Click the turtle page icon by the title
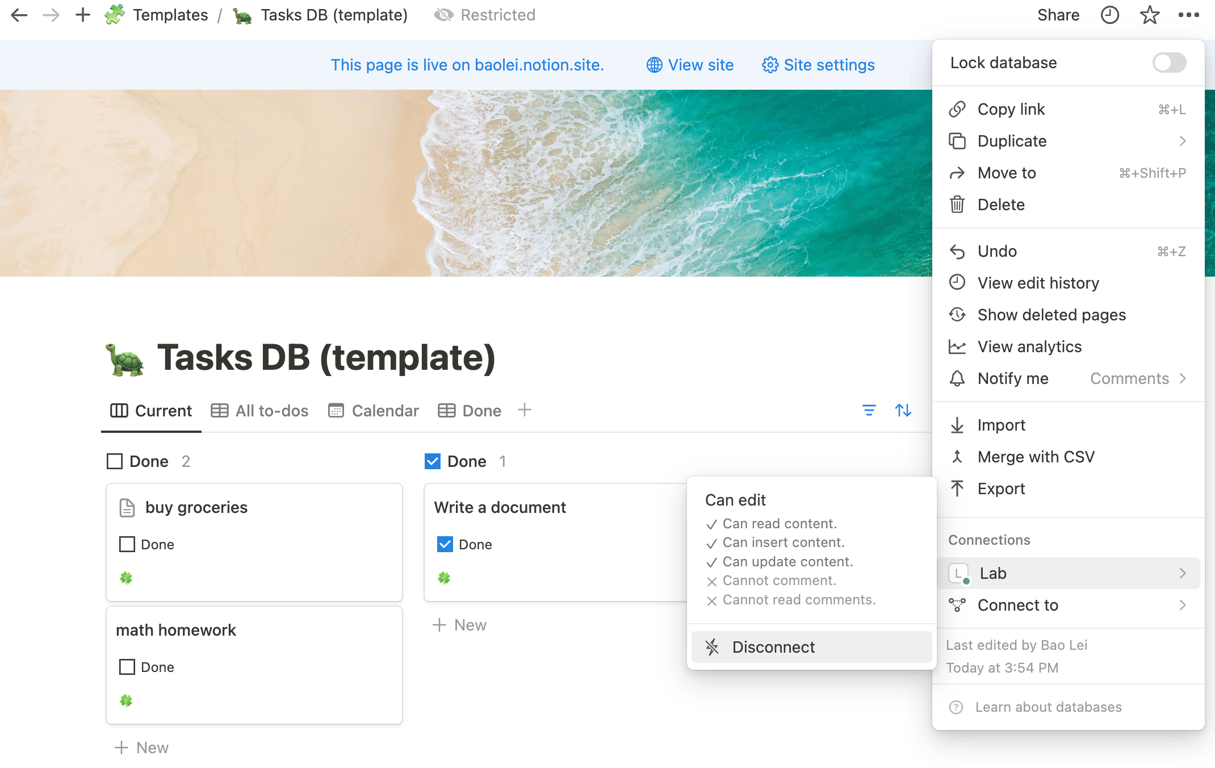 [x=125, y=358]
